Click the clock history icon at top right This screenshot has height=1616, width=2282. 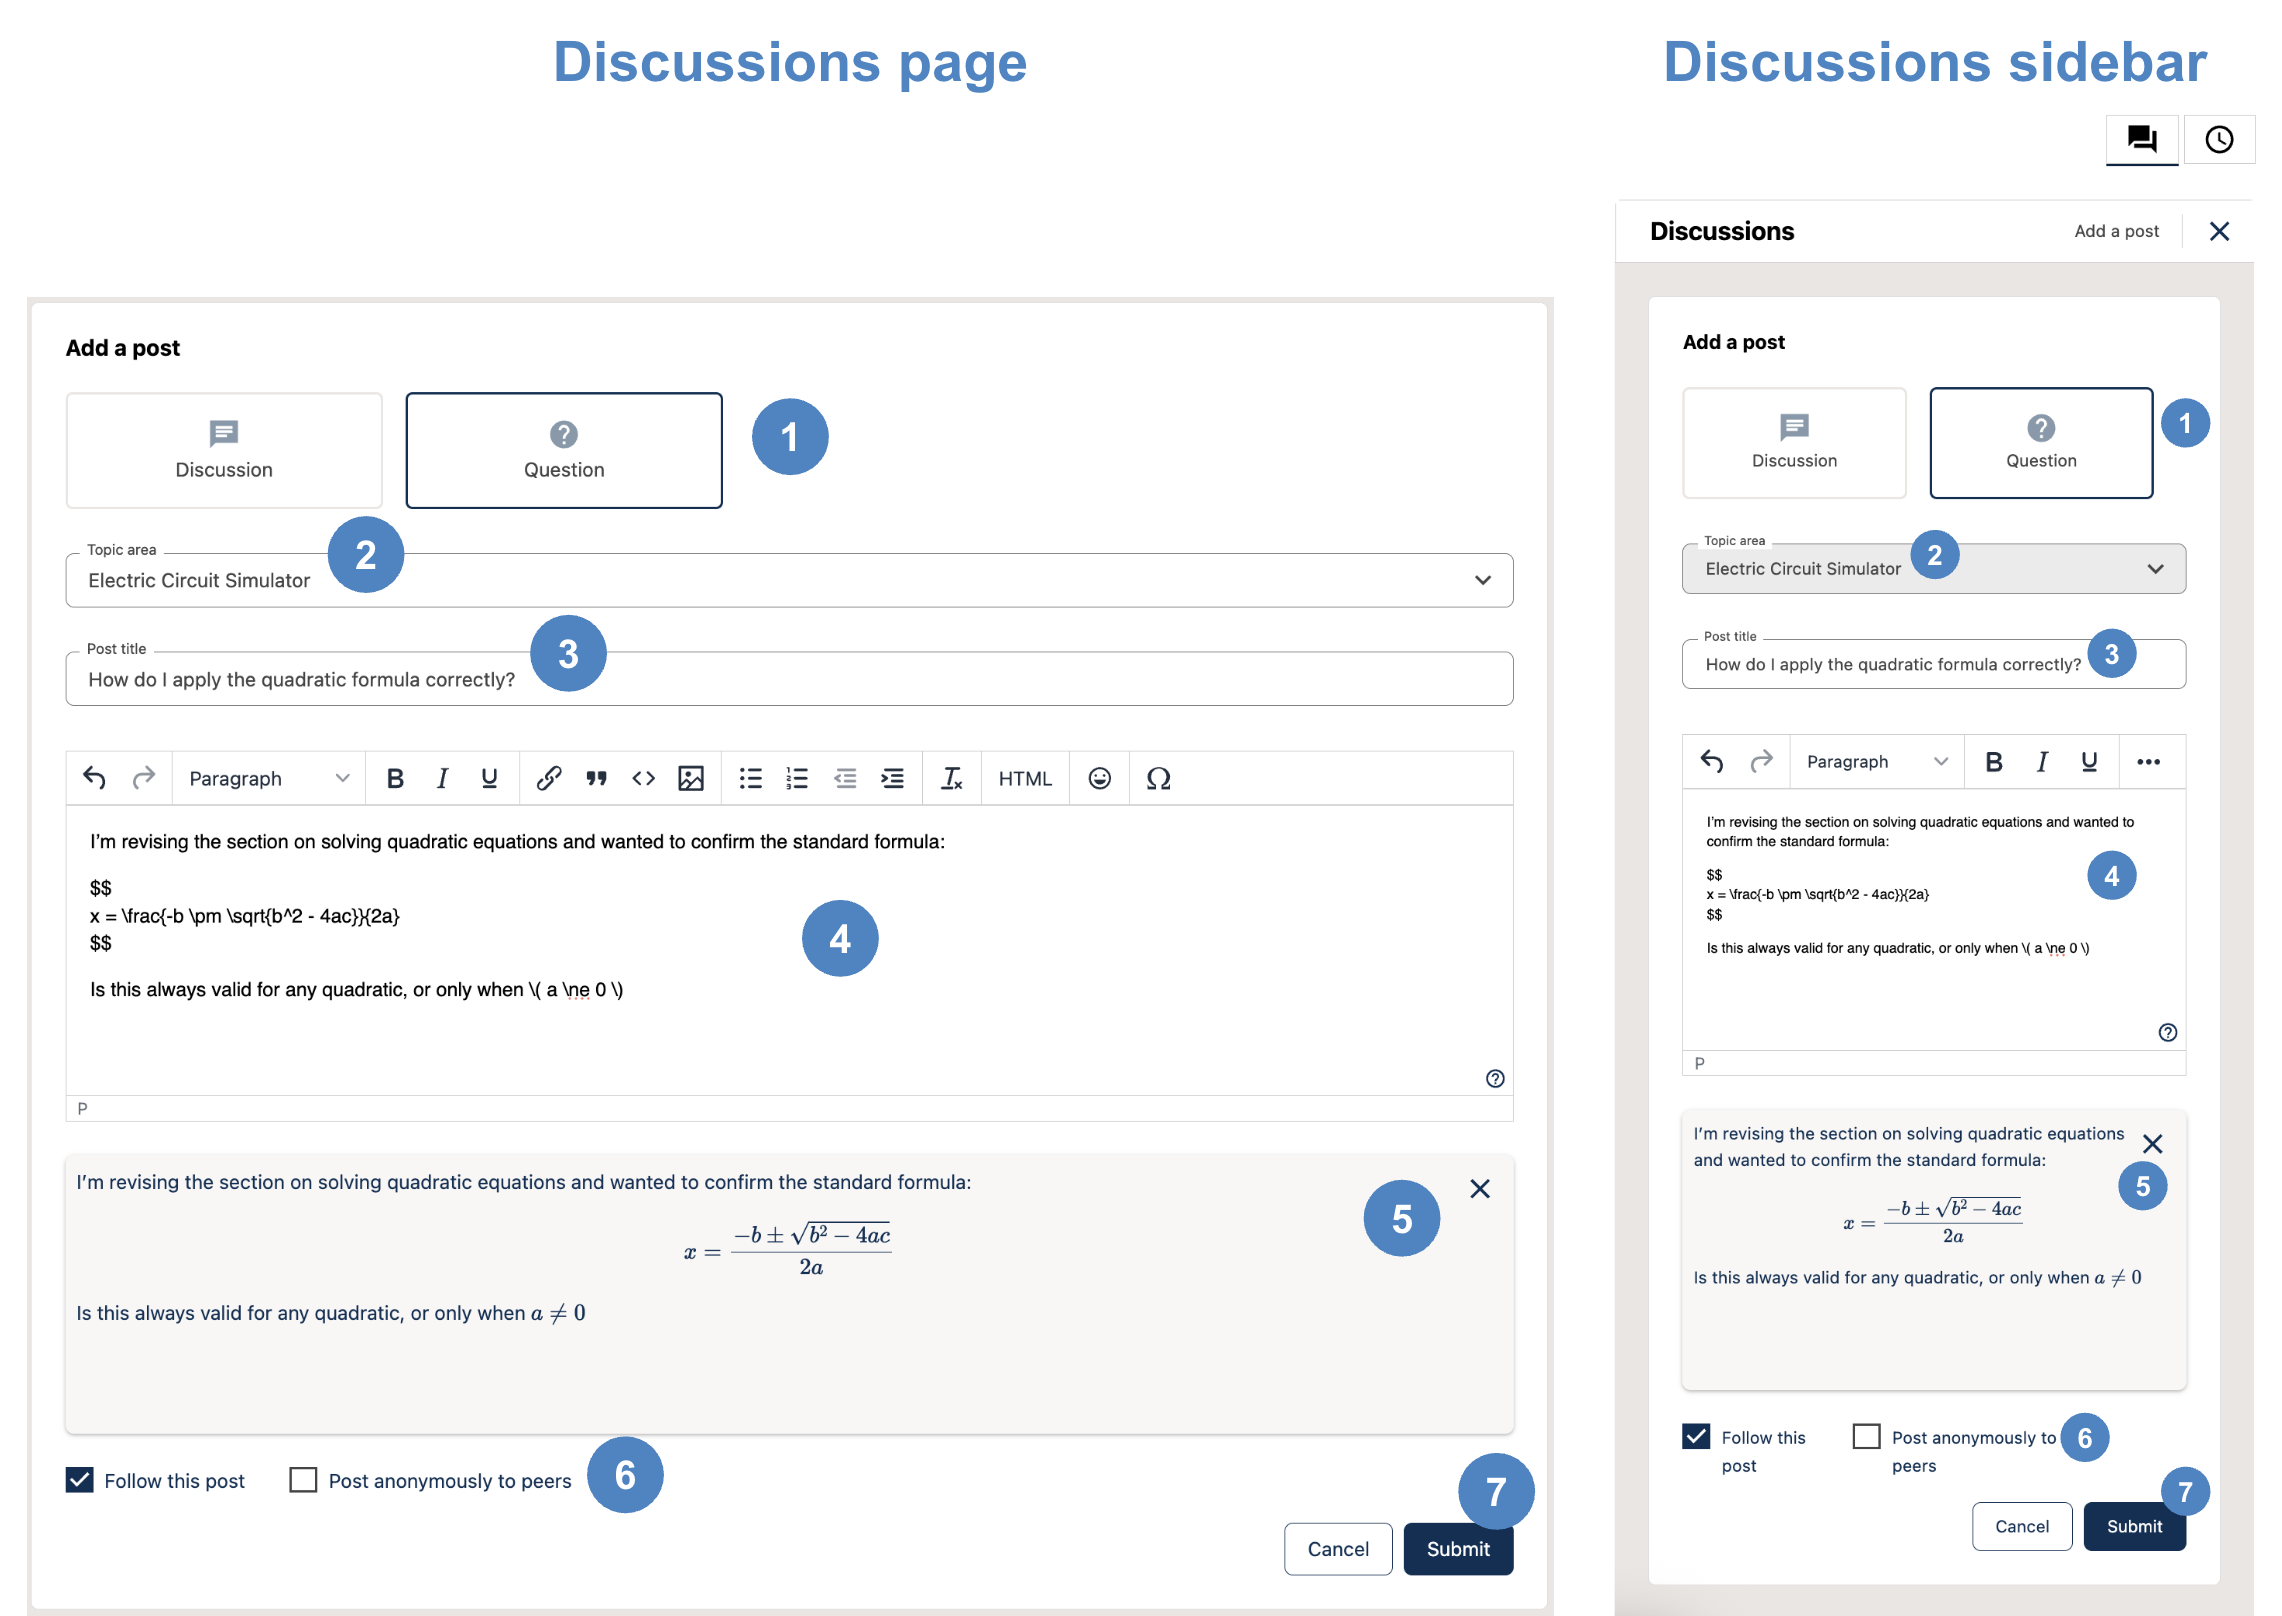click(x=2219, y=140)
